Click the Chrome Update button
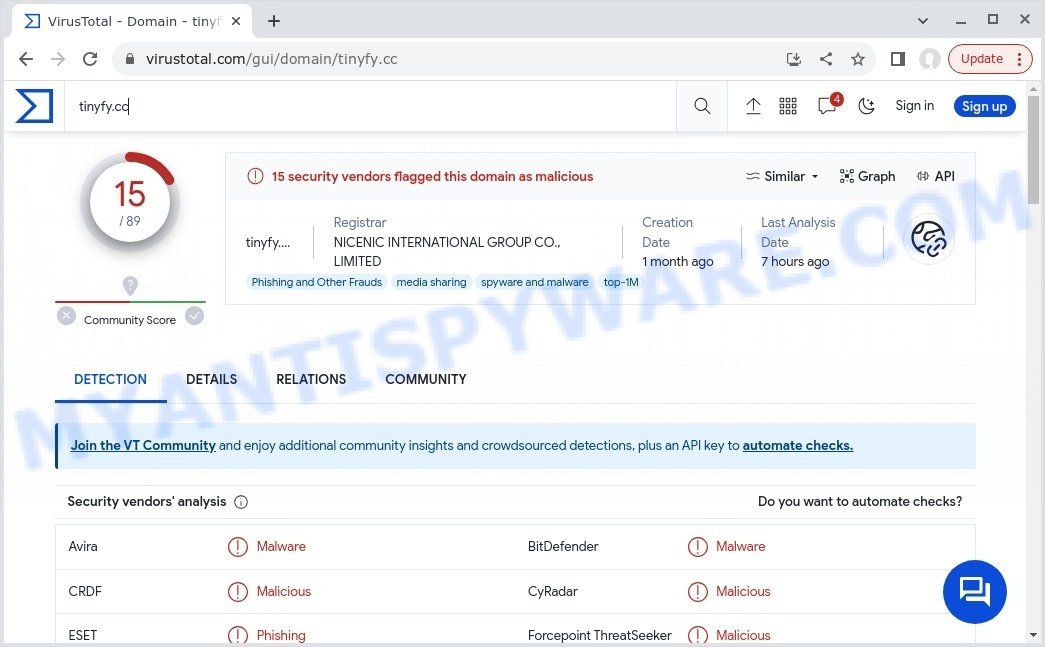This screenshot has height=647, width=1045. (x=990, y=59)
